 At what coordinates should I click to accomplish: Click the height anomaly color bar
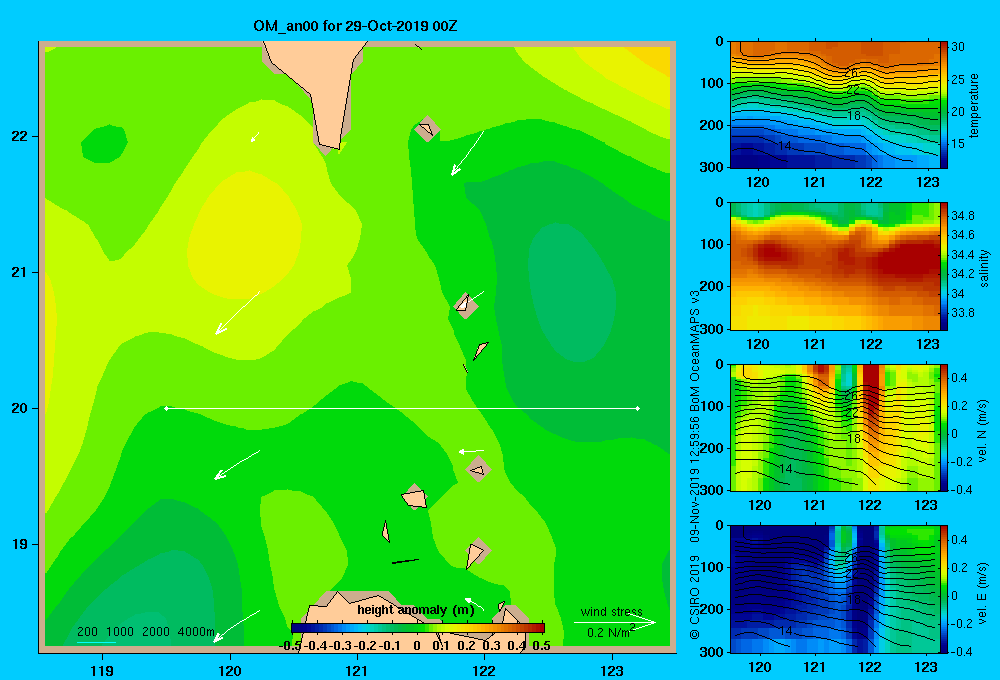click(x=418, y=628)
